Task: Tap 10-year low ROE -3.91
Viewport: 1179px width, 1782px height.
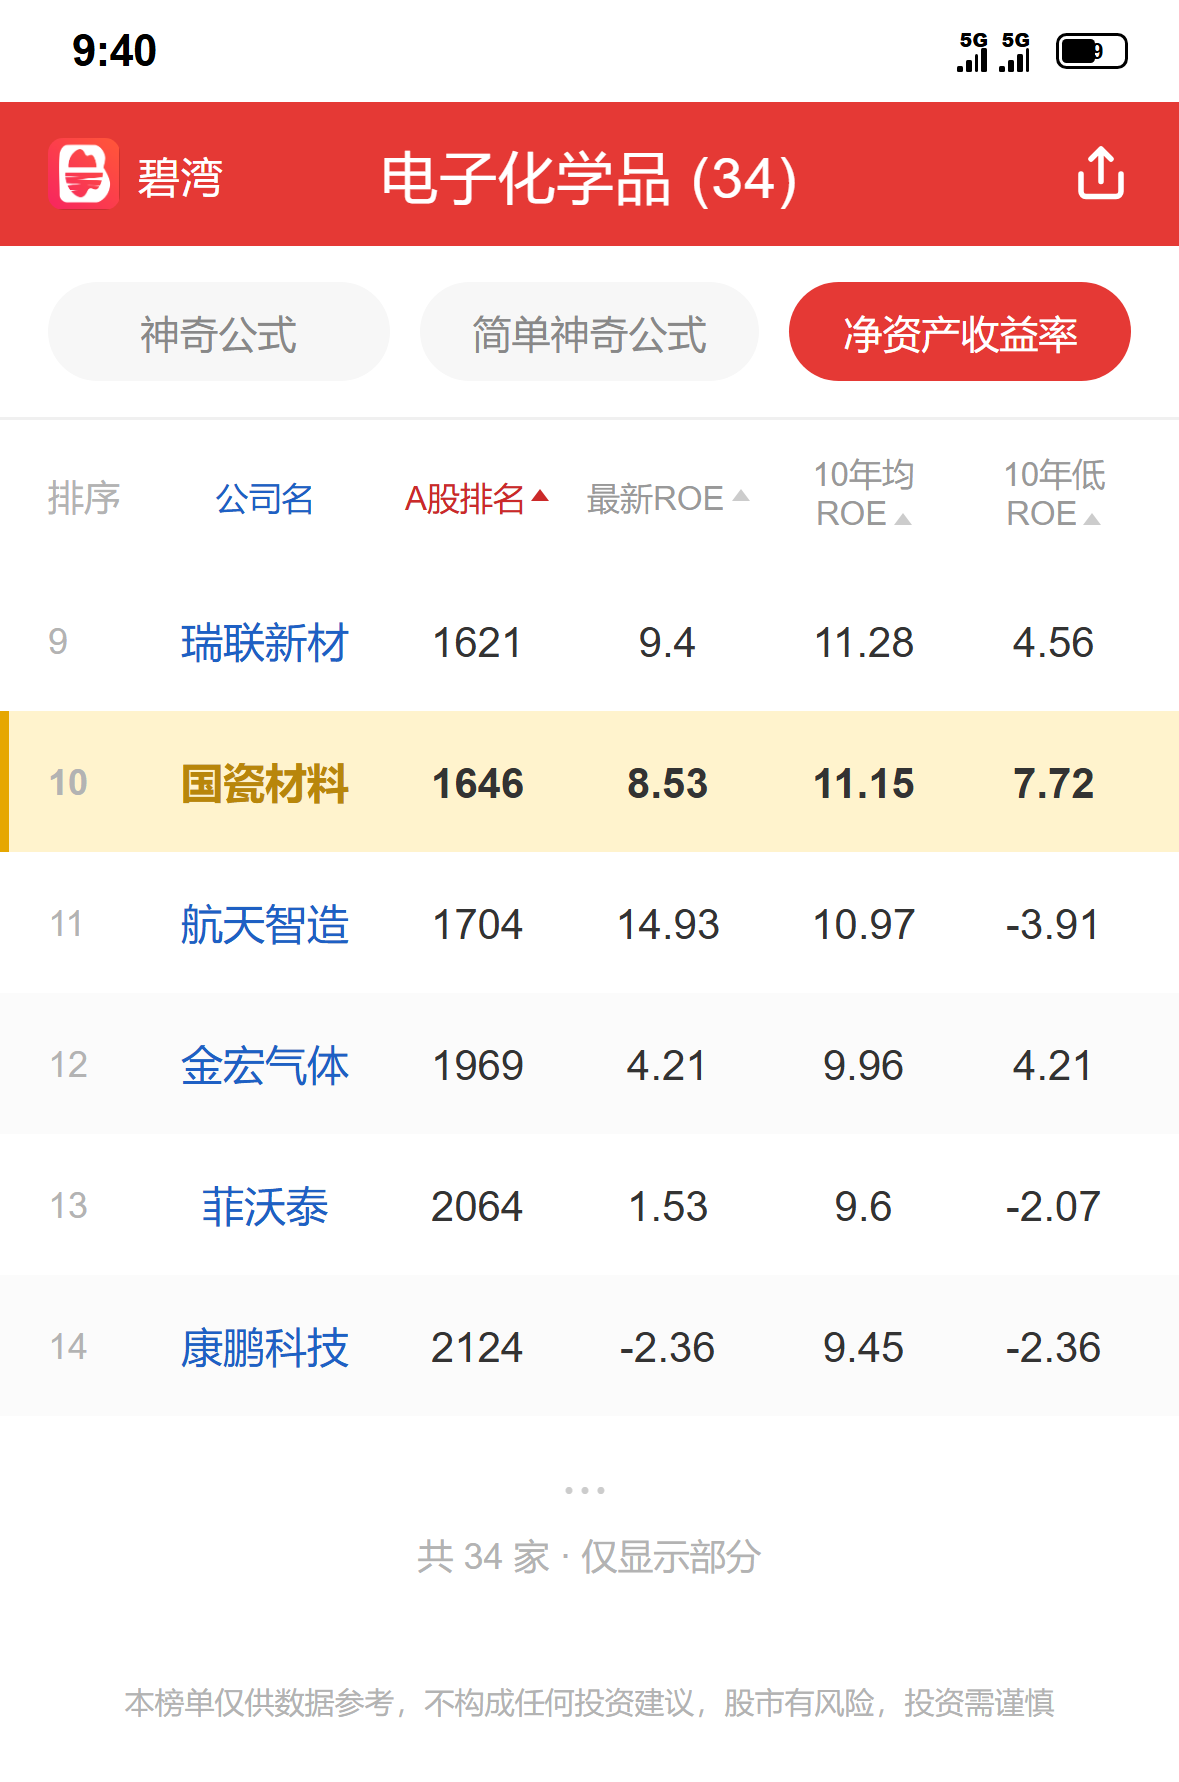Action: click(x=1053, y=925)
